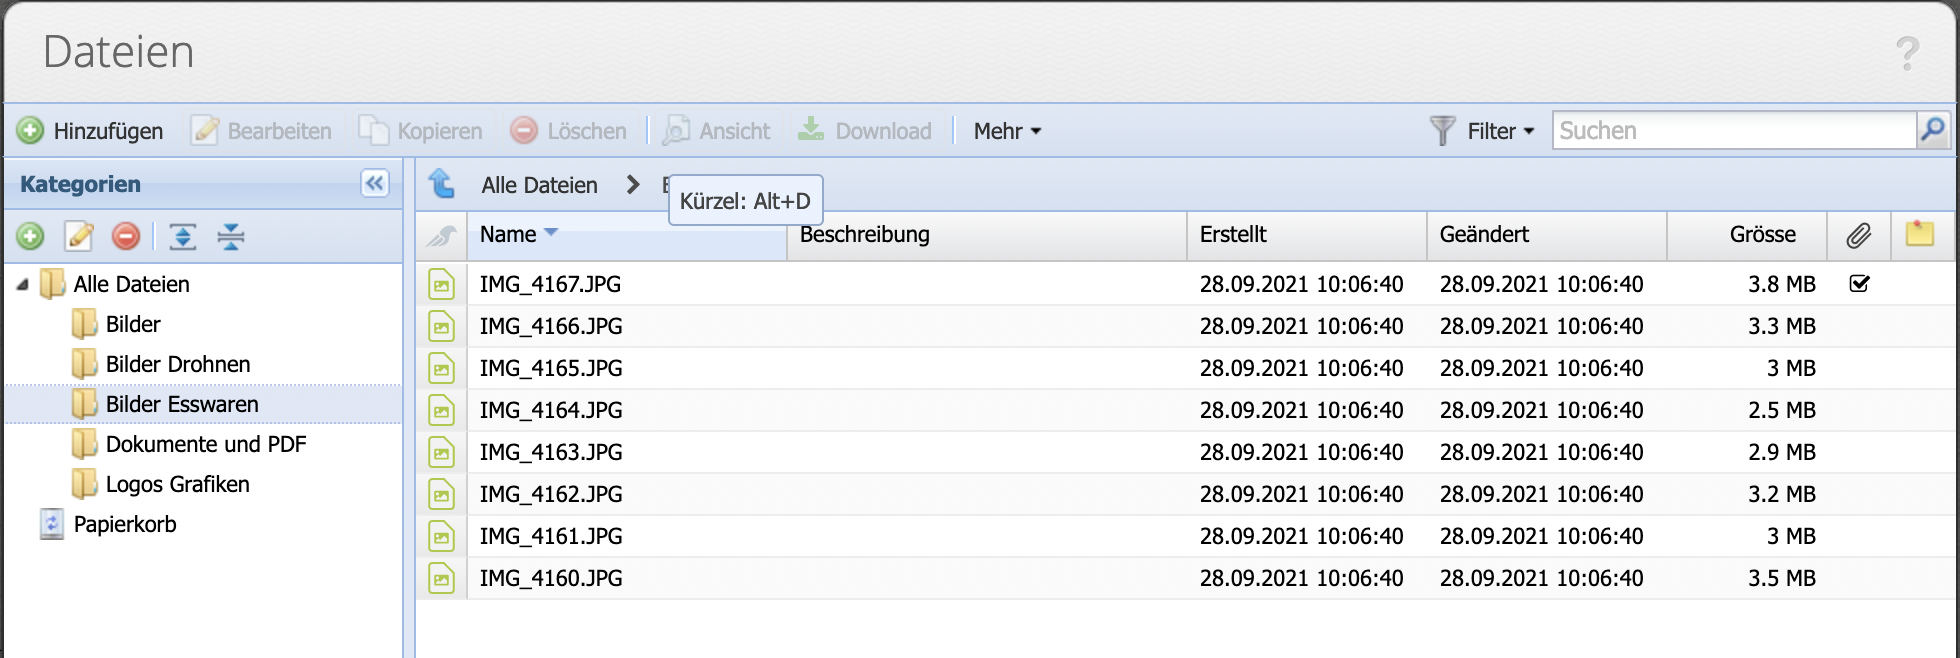Click the edit category pencil icon
1960x658 pixels.
pos(78,237)
